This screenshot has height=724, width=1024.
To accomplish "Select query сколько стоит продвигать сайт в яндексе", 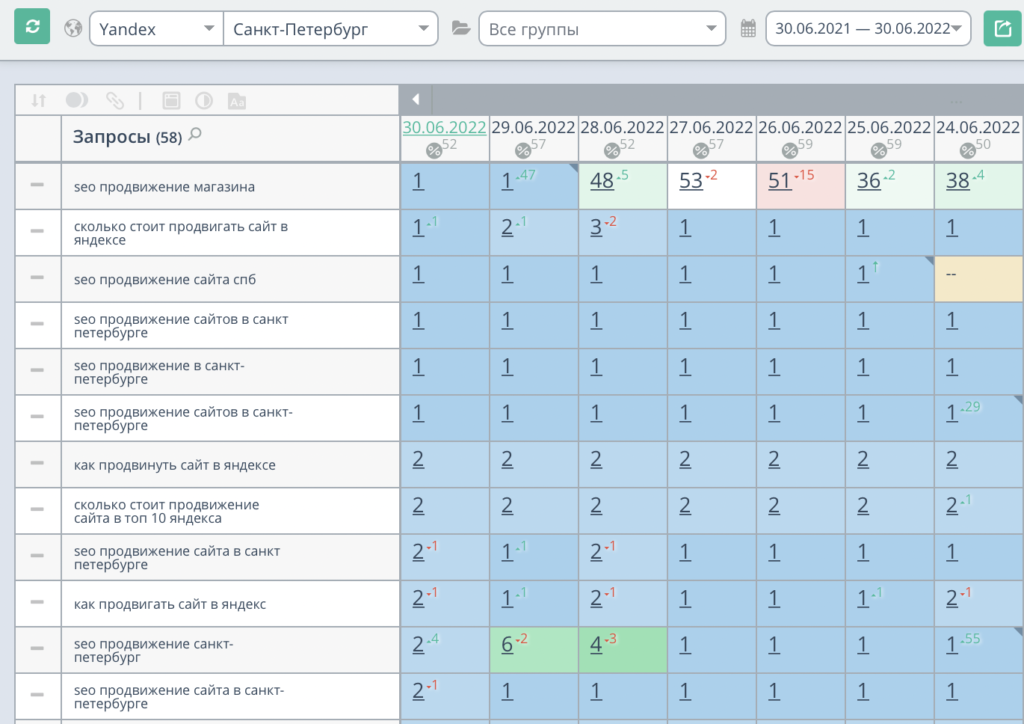I will click(x=180, y=233).
